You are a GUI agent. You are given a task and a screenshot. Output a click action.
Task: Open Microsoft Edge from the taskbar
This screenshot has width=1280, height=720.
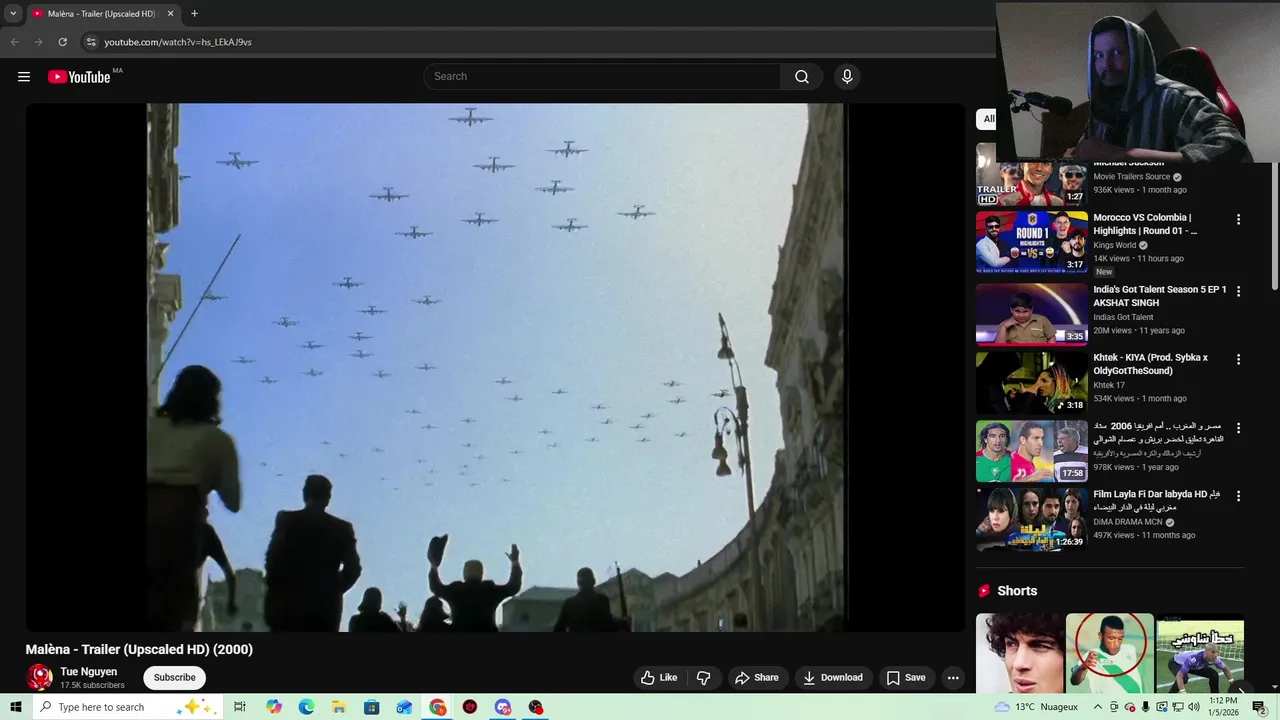tap(306, 707)
